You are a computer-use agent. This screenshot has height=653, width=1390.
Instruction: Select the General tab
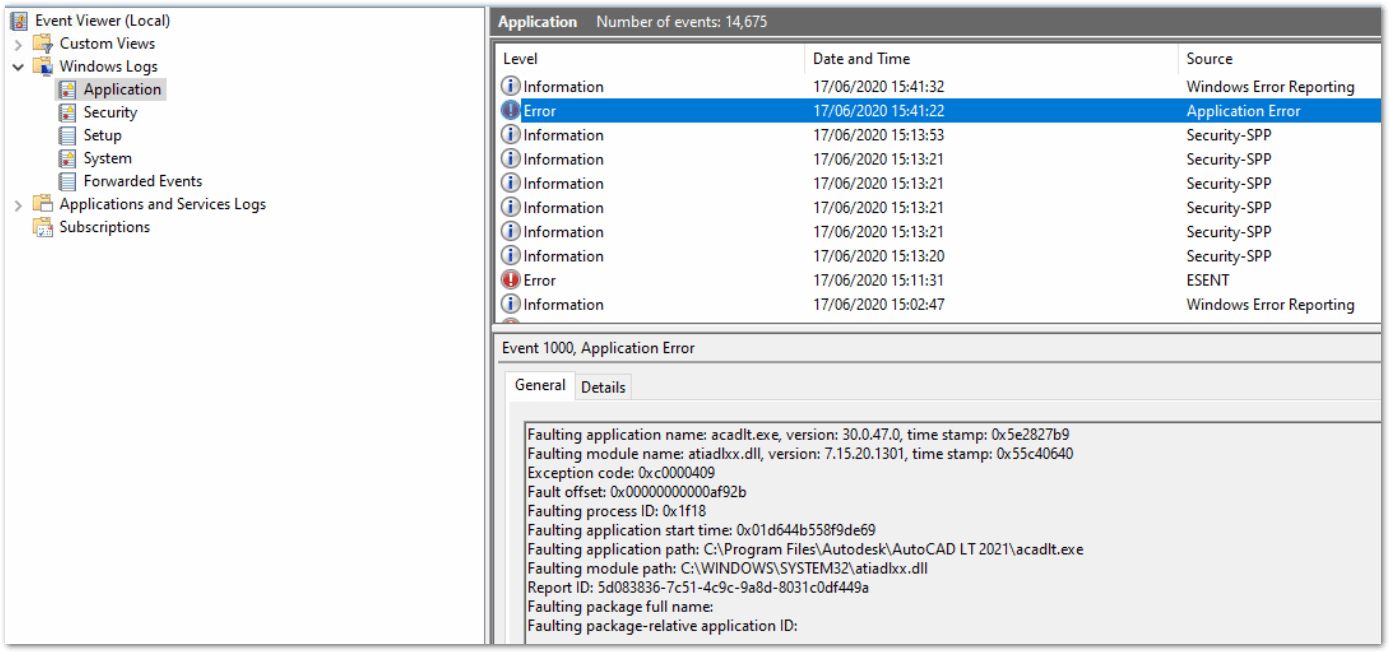(539, 385)
